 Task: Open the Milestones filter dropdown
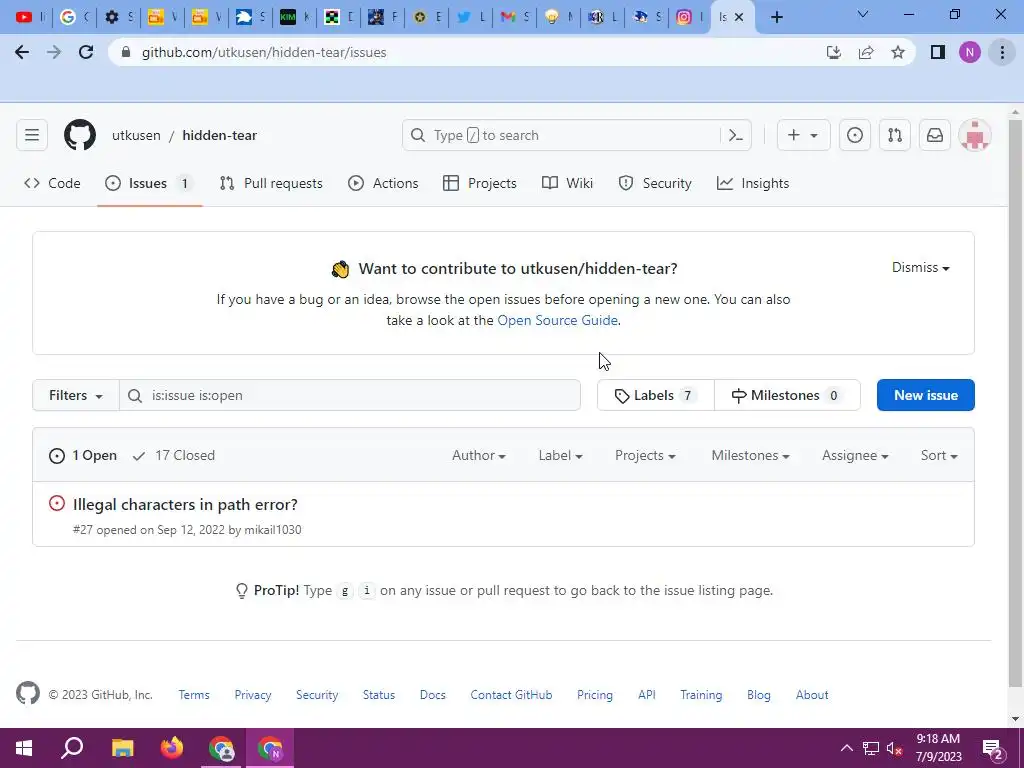tap(750, 456)
